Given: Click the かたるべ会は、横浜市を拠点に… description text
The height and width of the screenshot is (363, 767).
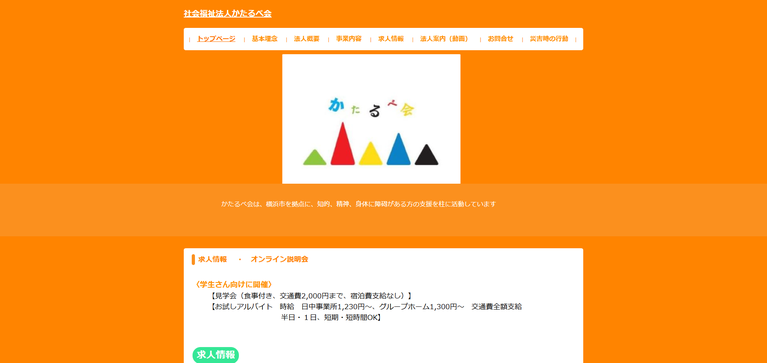Looking at the screenshot, I should click(359, 204).
